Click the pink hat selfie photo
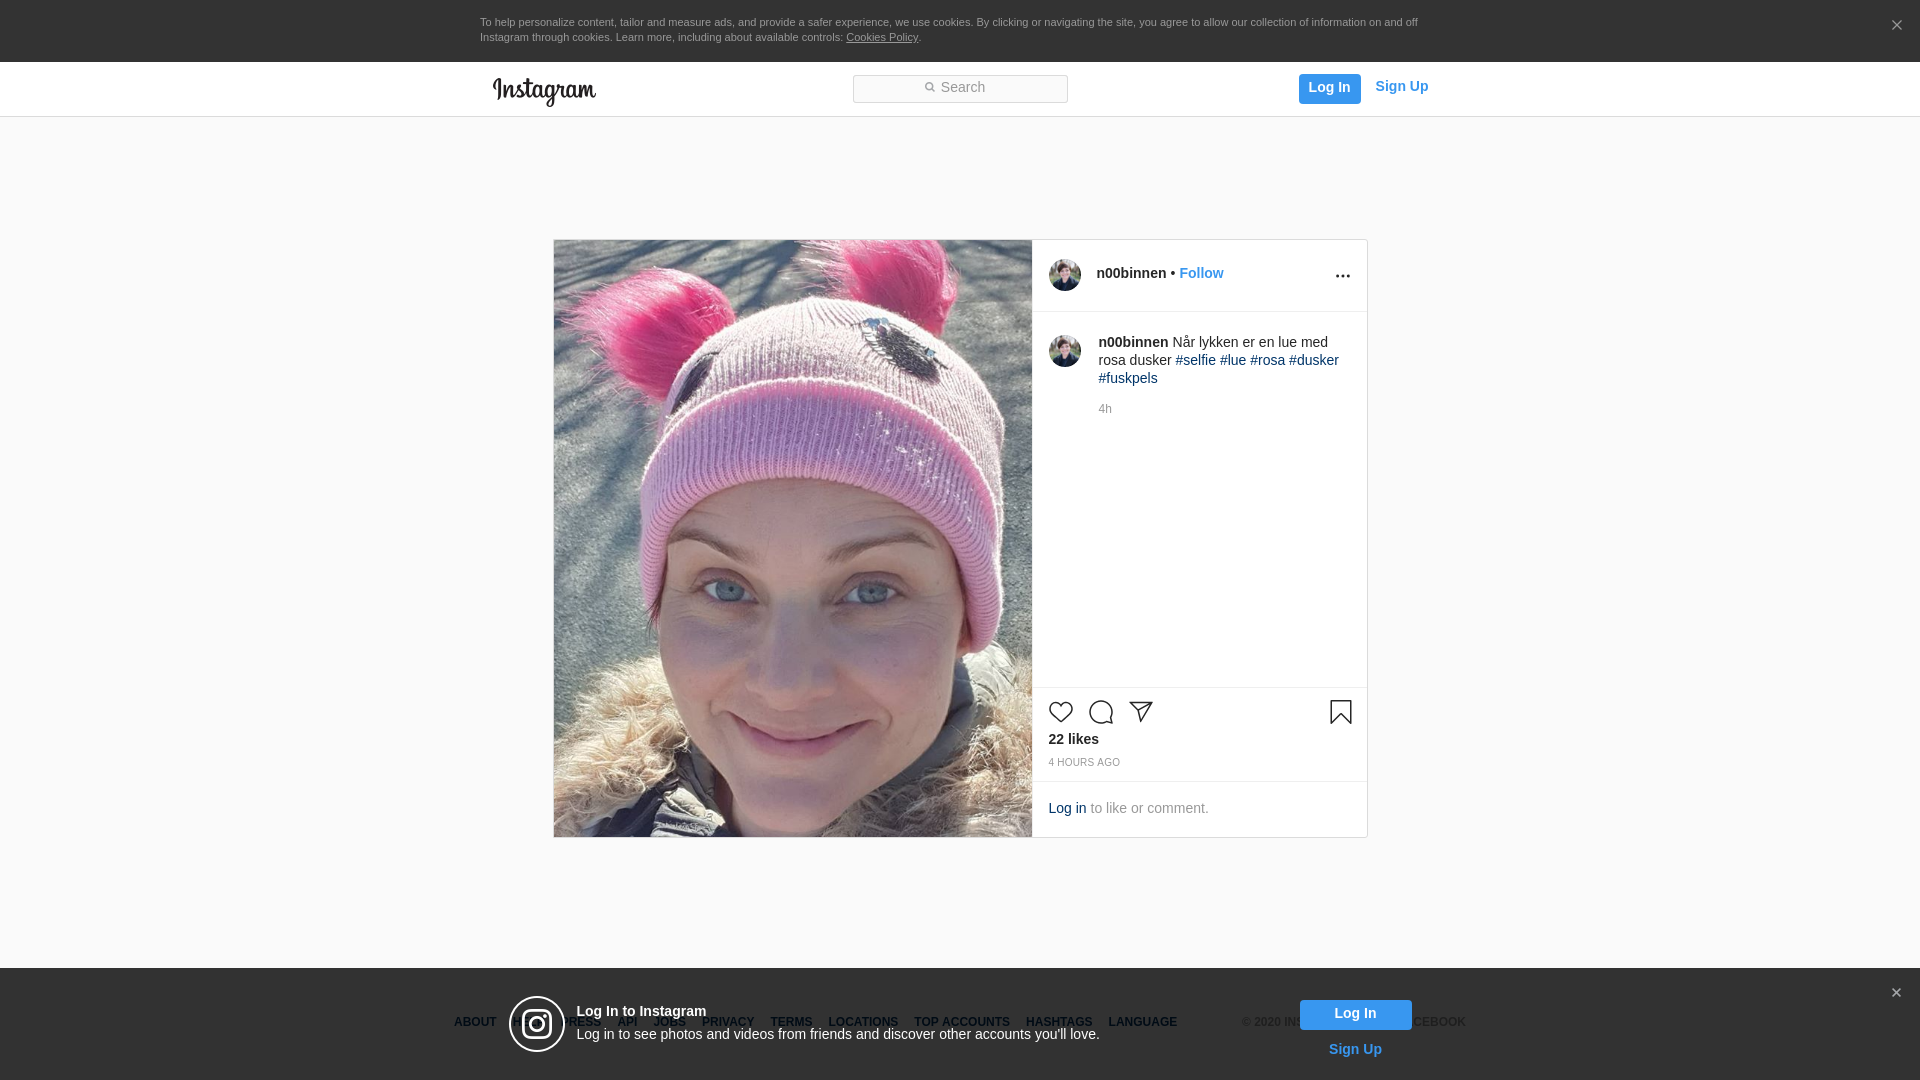The image size is (1920, 1080). (x=792, y=538)
